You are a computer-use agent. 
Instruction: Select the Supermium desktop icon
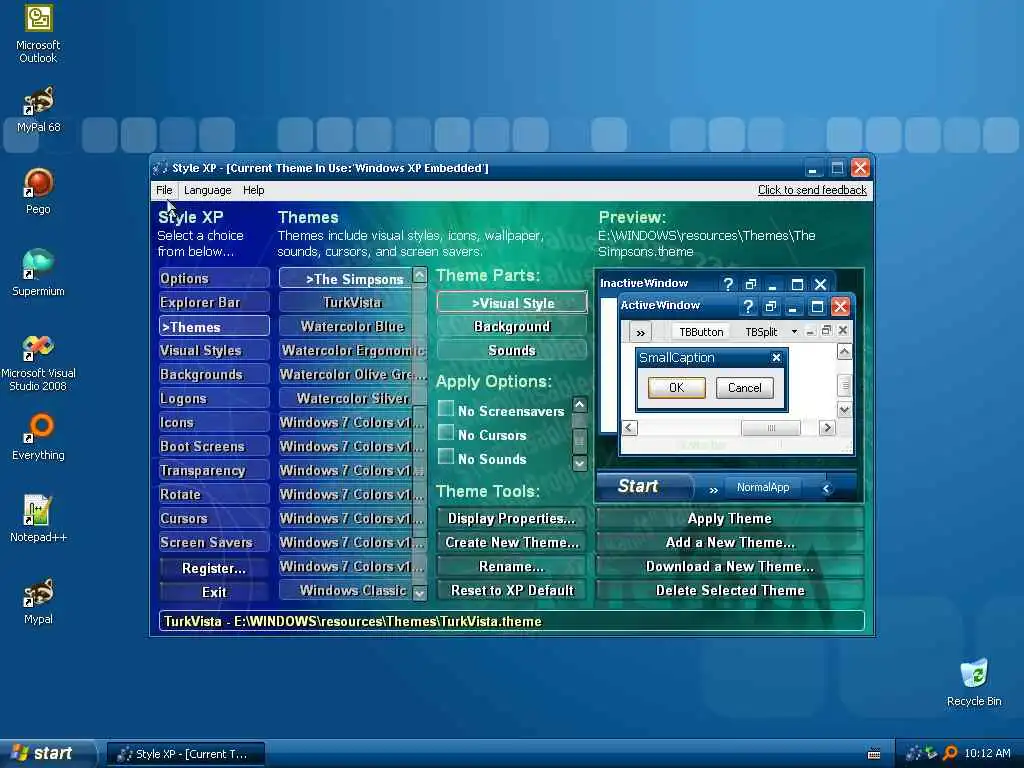coord(38,273)
